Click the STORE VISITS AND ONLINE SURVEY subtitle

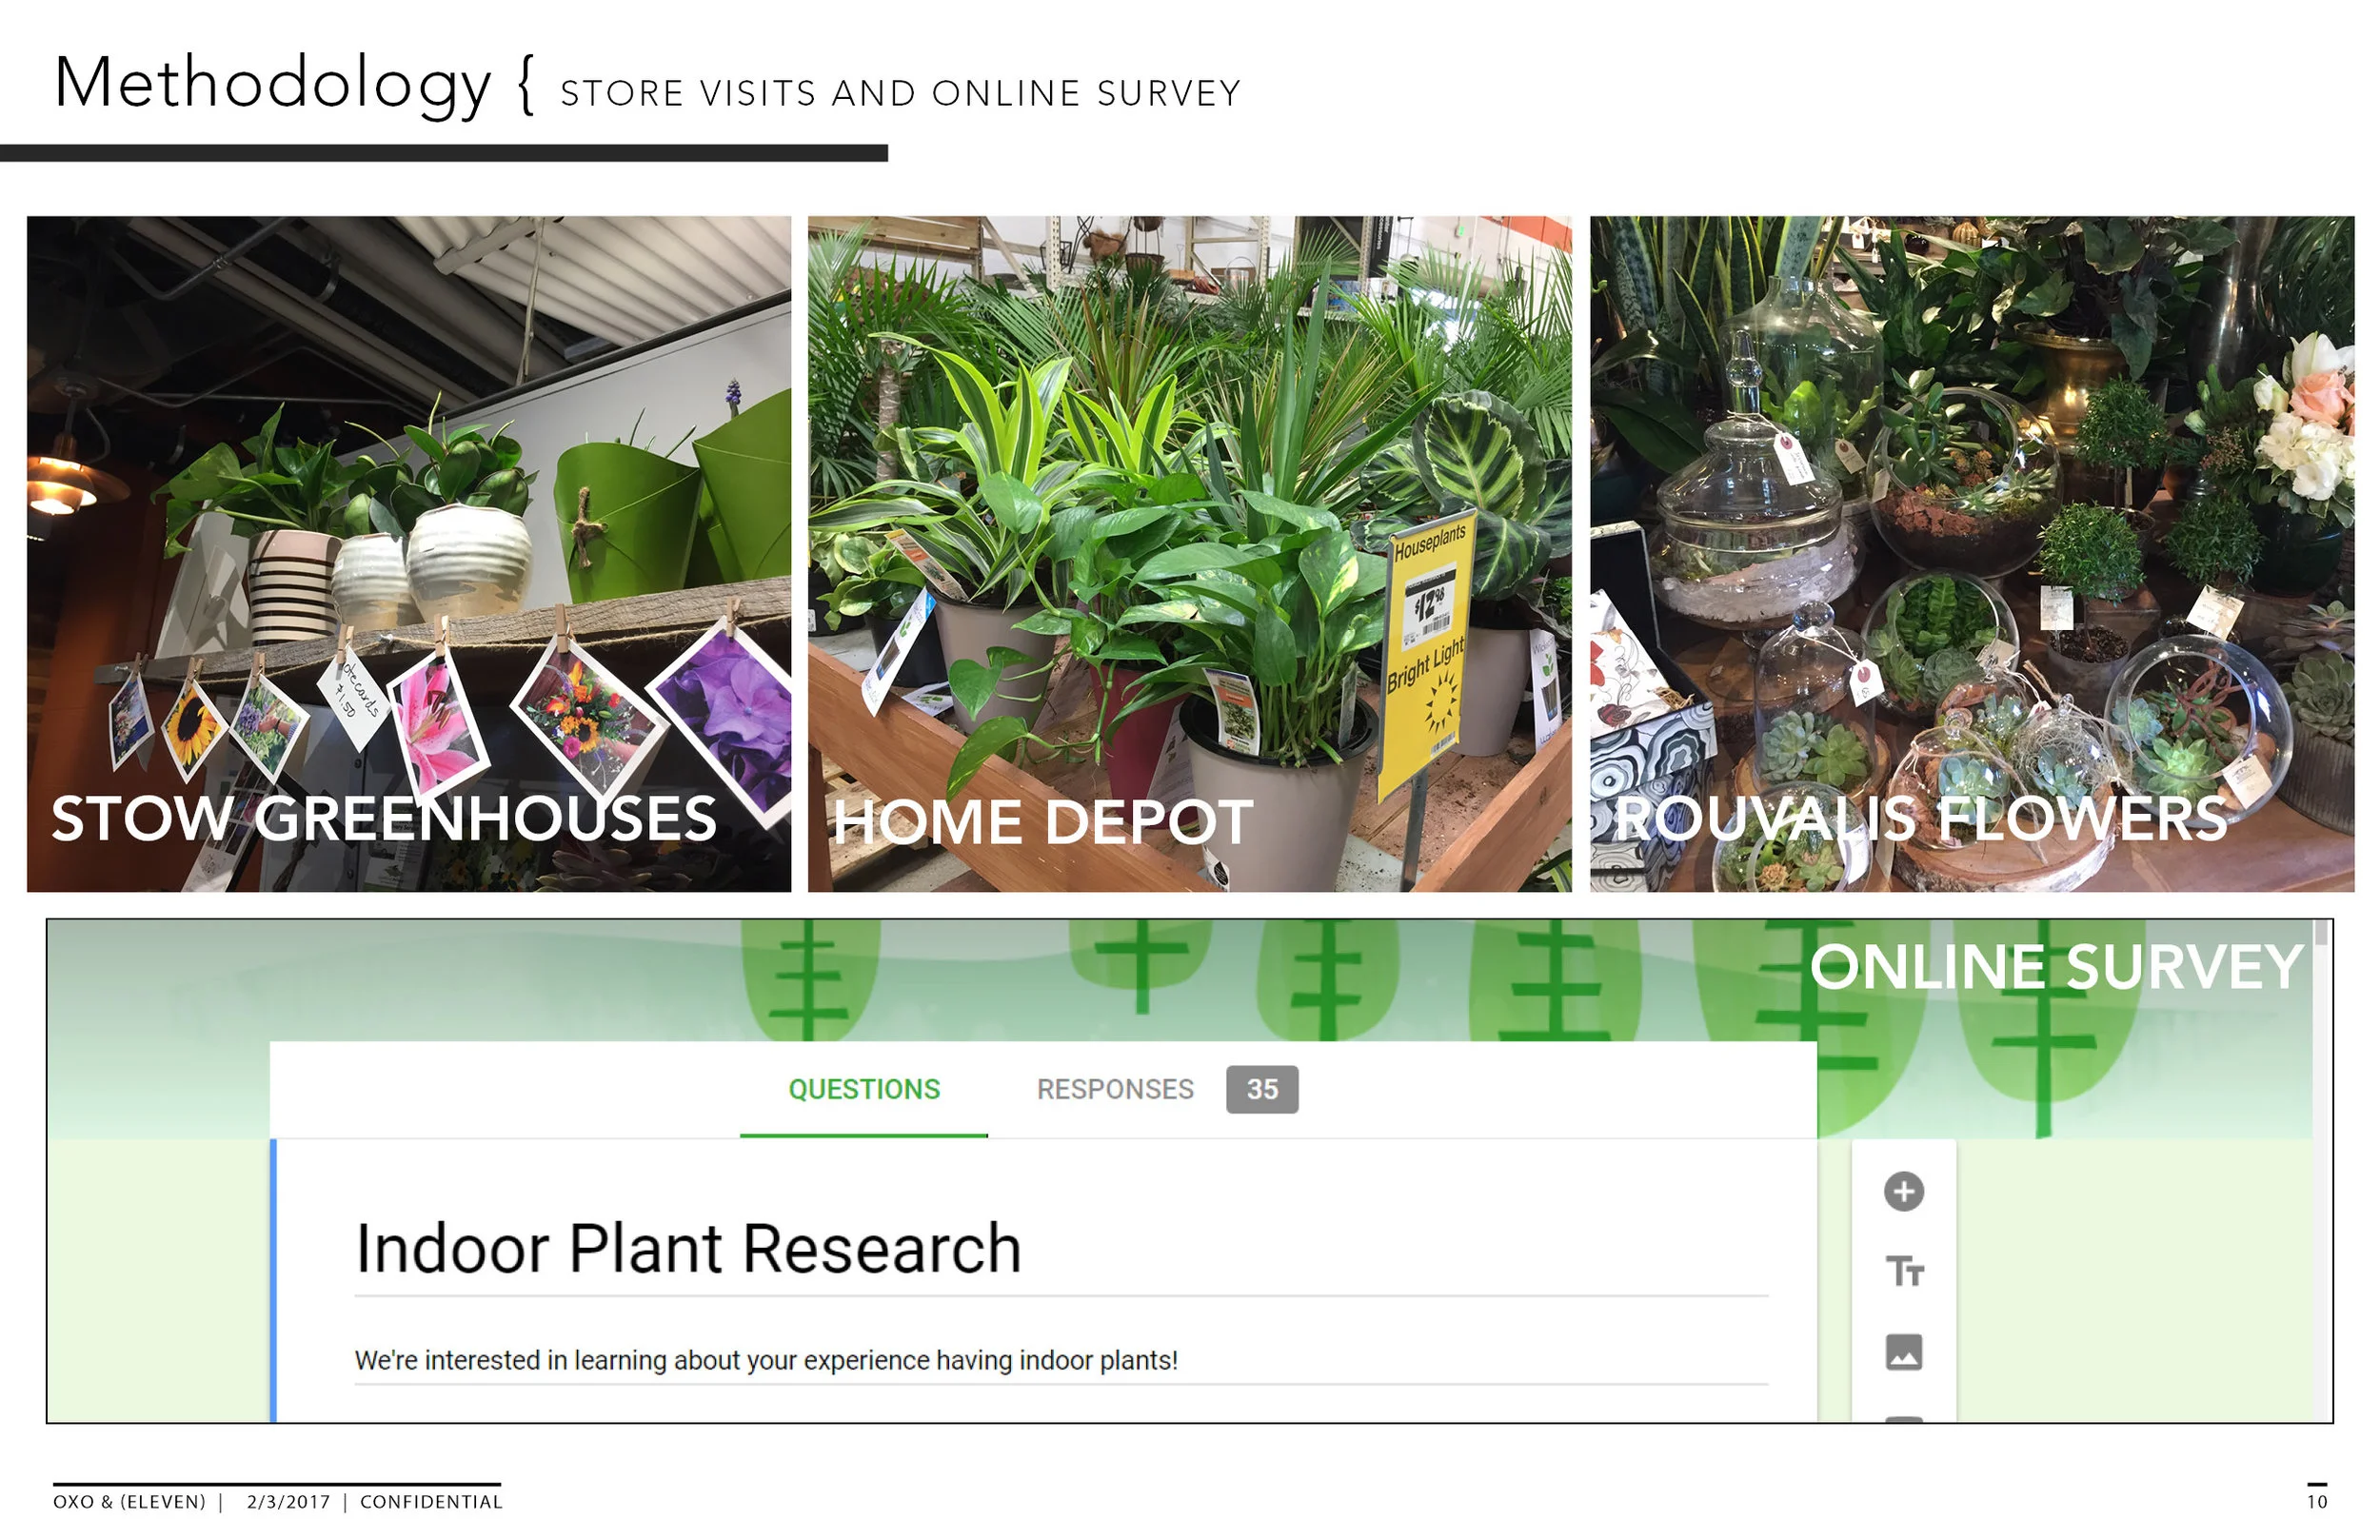900,93
